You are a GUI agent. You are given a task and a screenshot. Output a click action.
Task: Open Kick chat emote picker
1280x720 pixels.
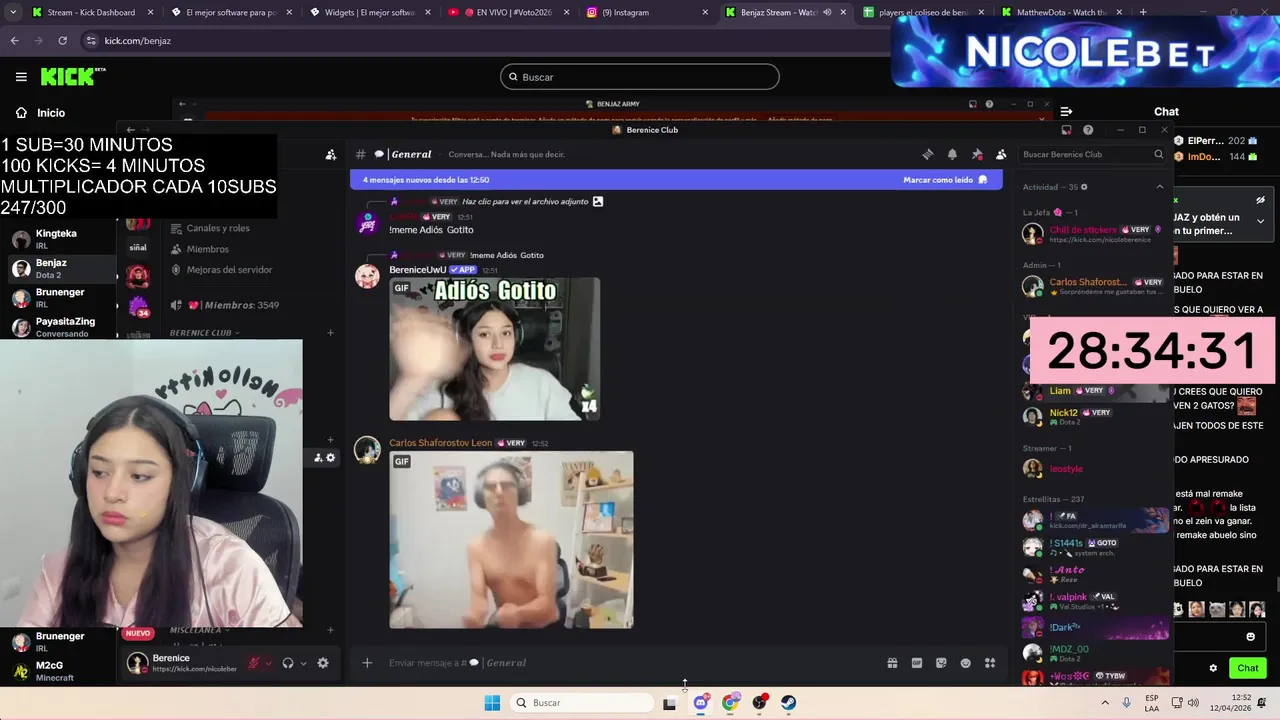(1250, 637)
